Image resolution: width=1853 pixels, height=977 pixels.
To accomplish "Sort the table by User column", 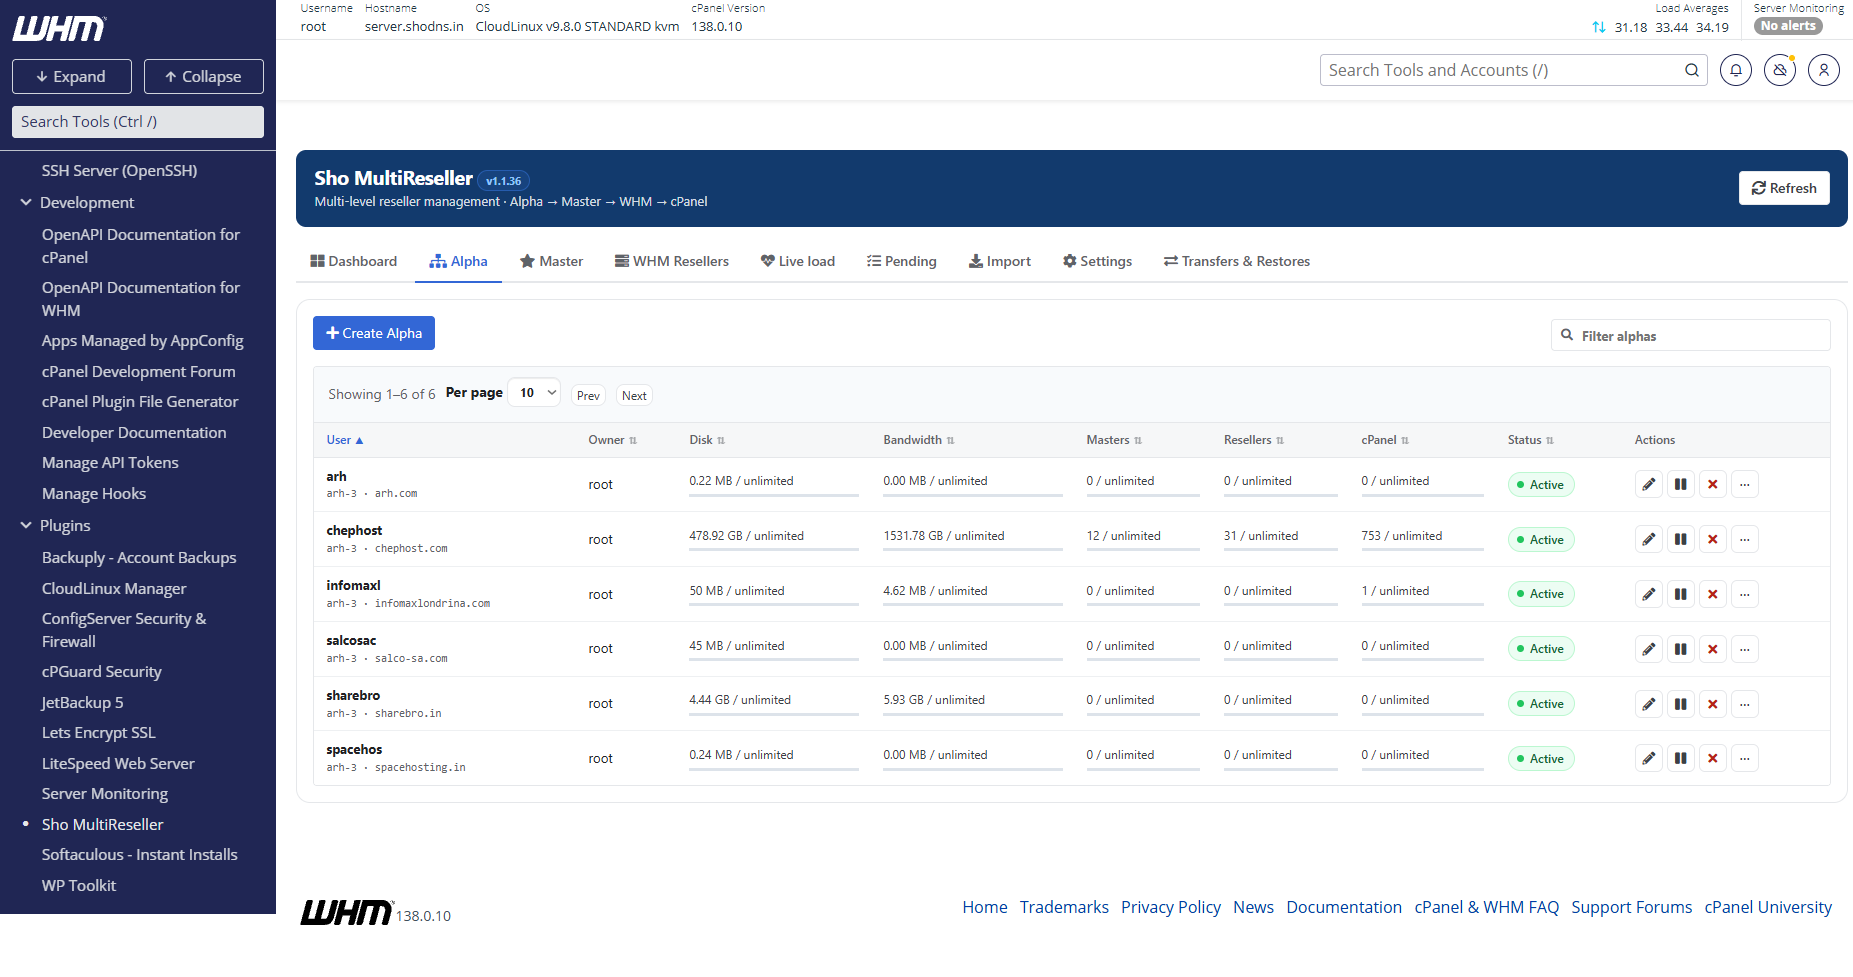I will 345,440.
